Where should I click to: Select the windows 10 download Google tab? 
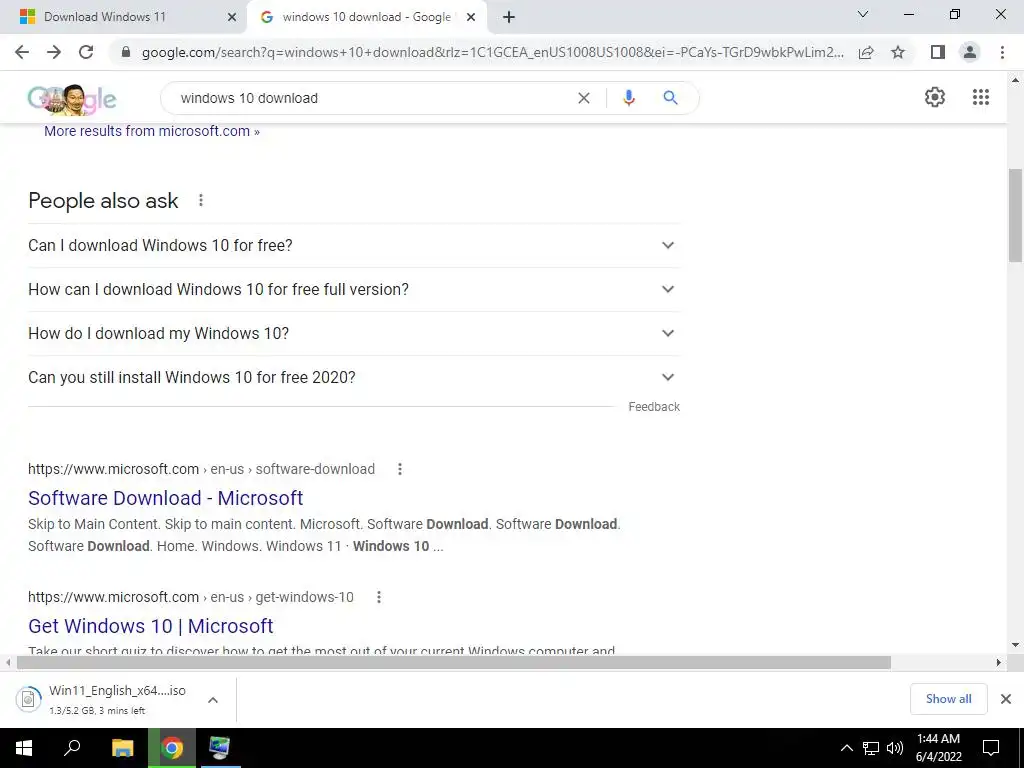tap(366, 17)
